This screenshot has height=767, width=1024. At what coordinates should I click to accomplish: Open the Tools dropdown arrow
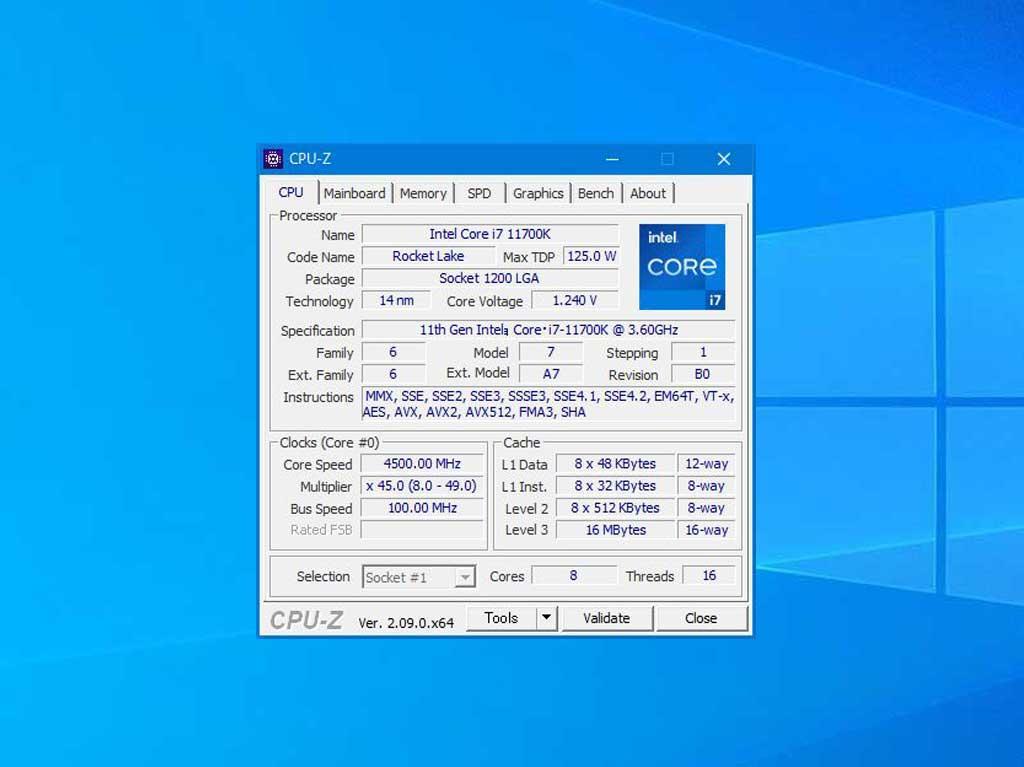(x=547, y=617)
